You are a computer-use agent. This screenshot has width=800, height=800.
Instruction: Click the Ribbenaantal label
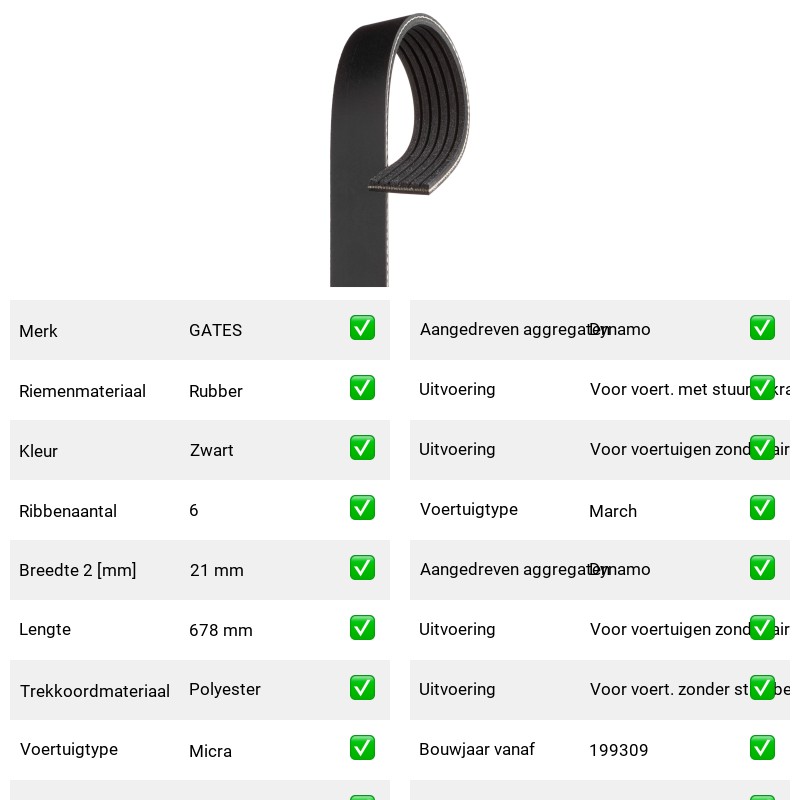point(68,511)
